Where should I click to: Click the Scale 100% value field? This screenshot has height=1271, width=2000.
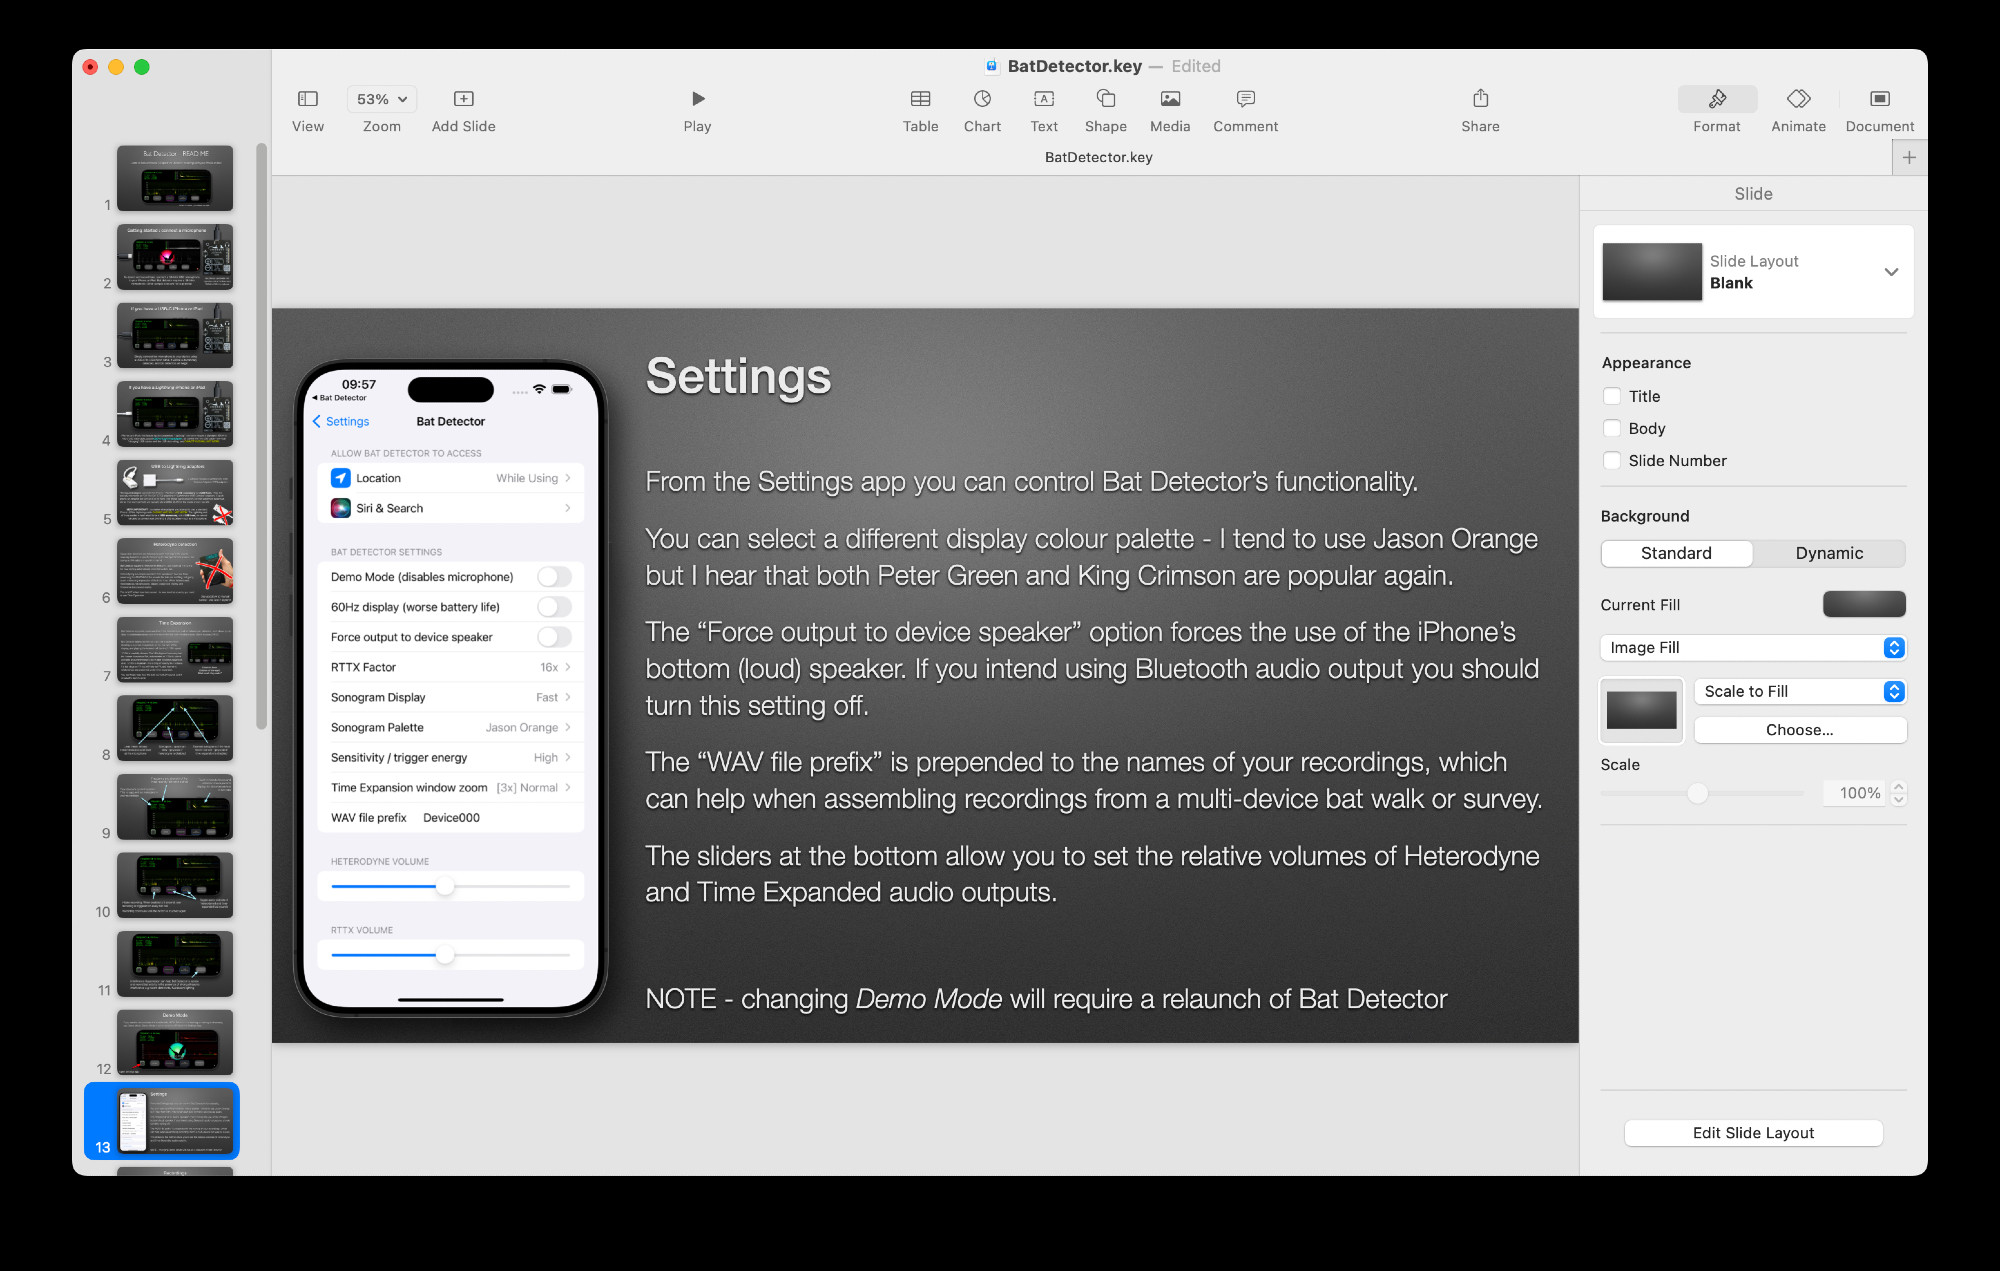[1853, 793]
